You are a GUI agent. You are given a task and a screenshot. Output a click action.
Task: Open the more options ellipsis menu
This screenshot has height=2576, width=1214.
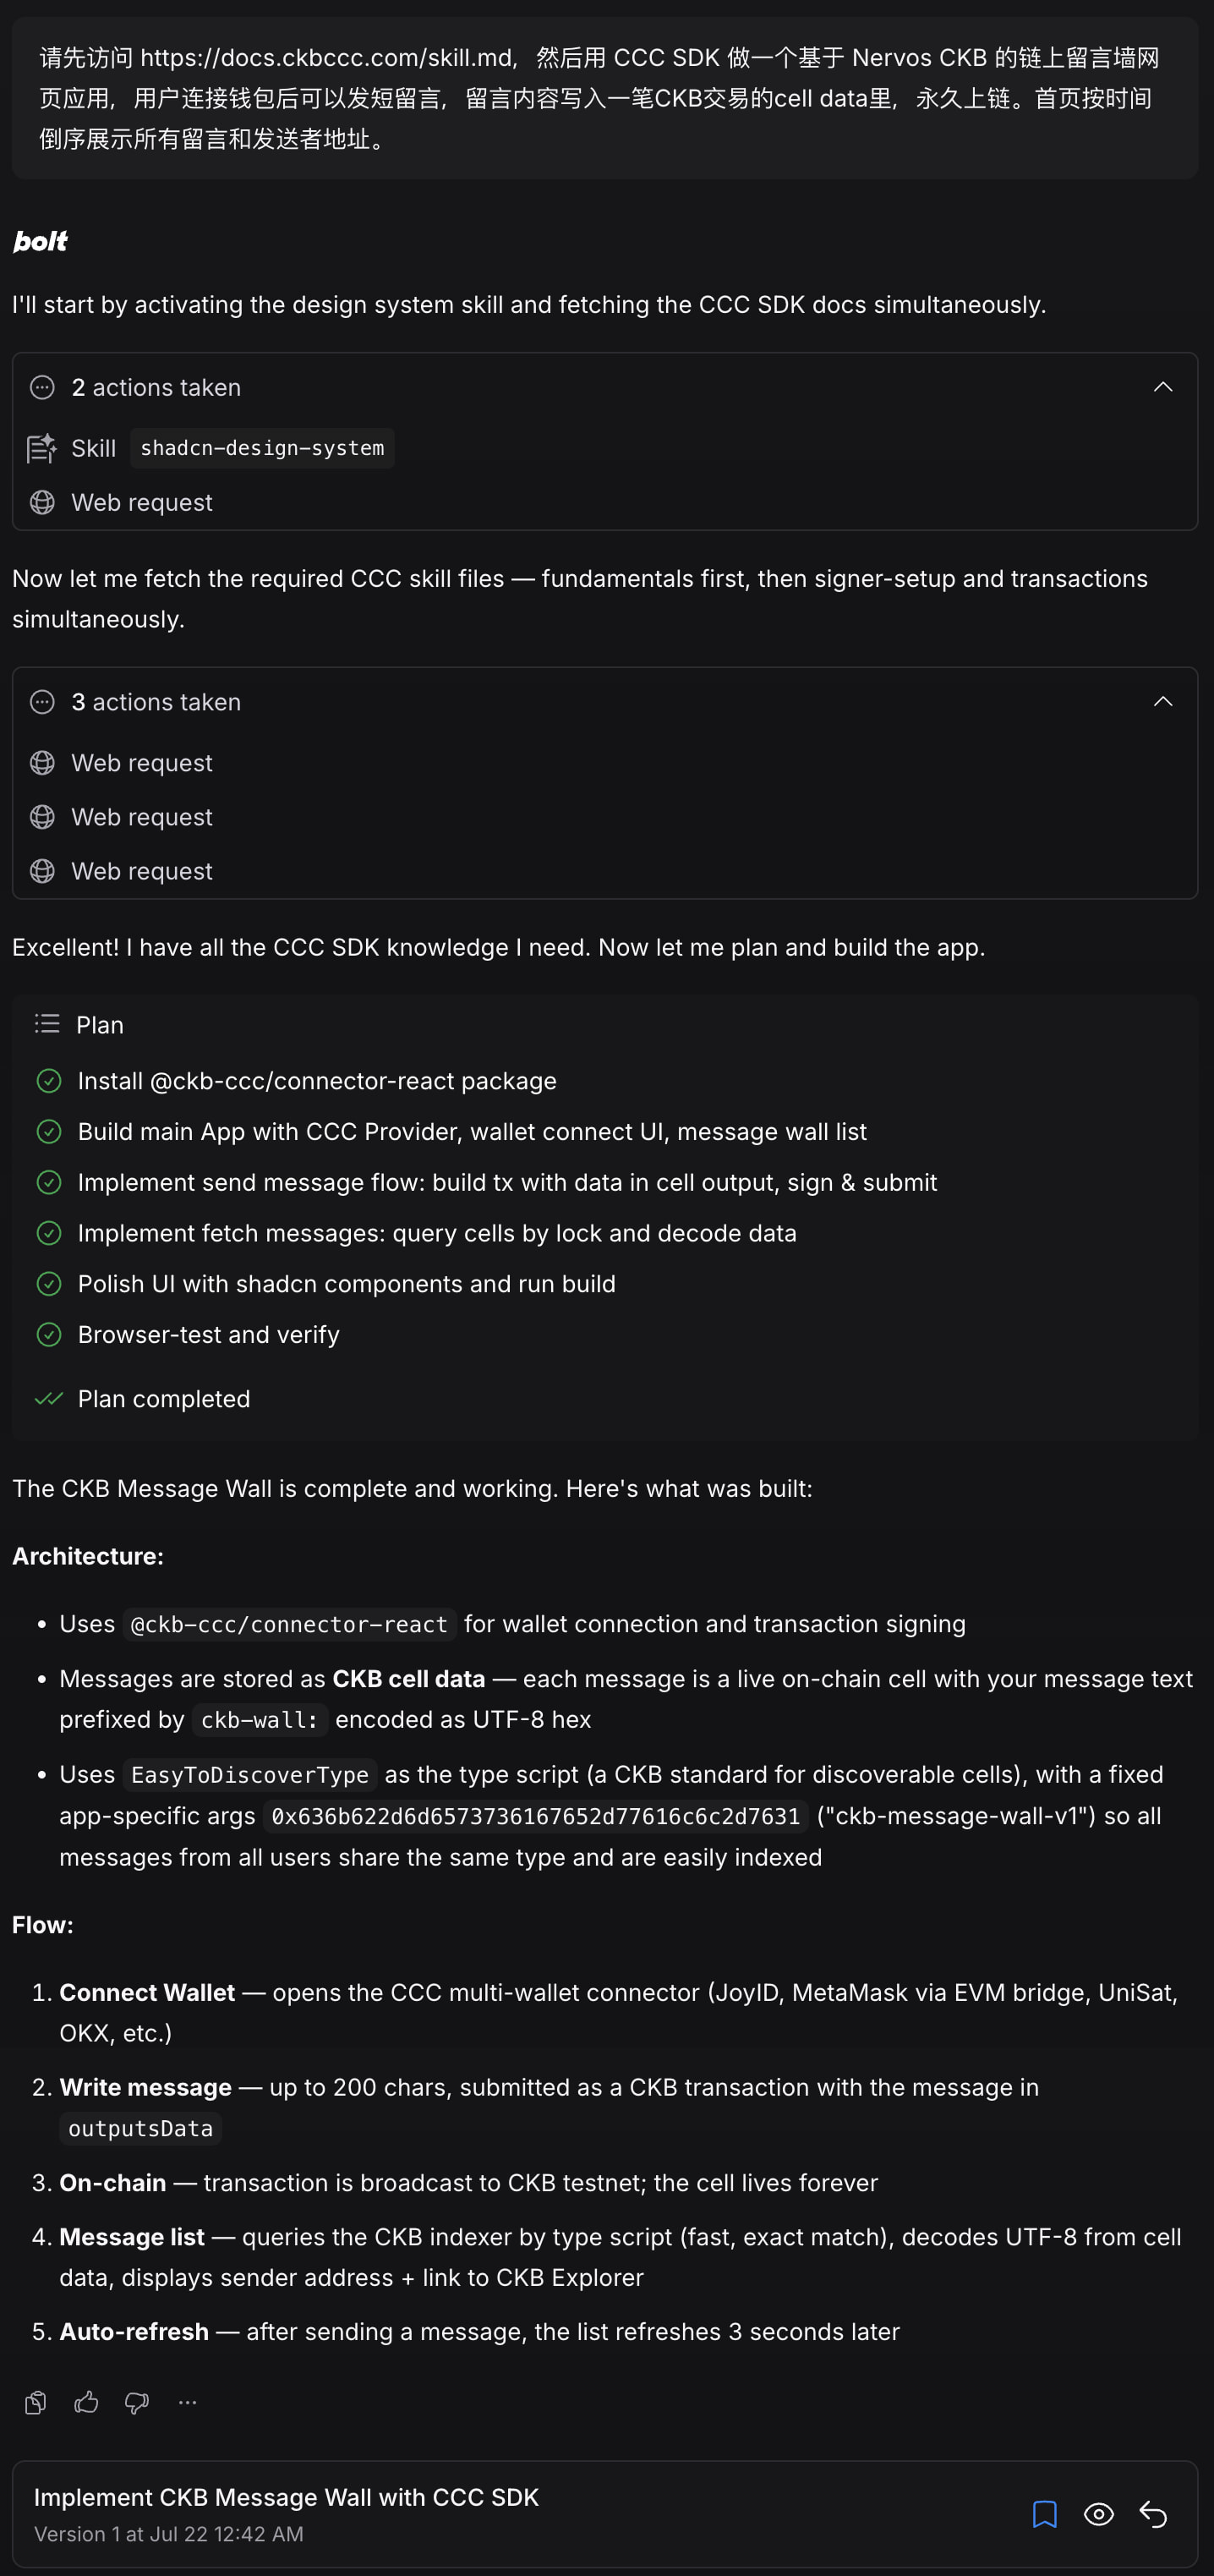[x=187, y=2402]
